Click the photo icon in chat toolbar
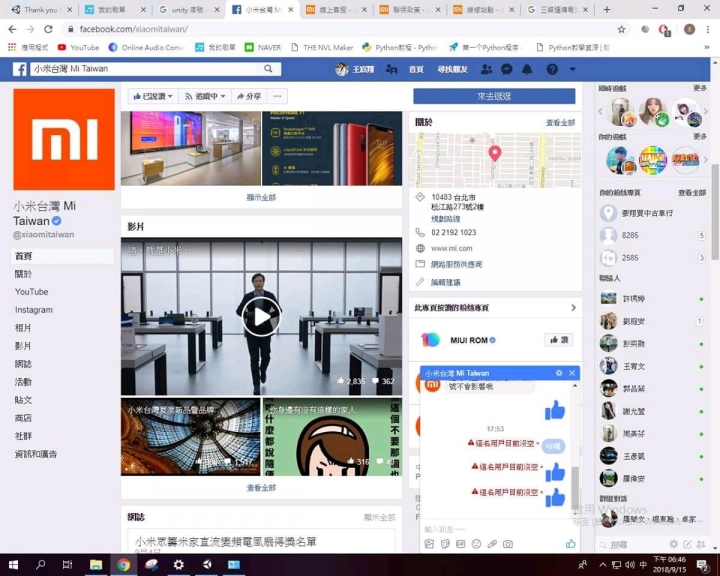 (429, 544)
